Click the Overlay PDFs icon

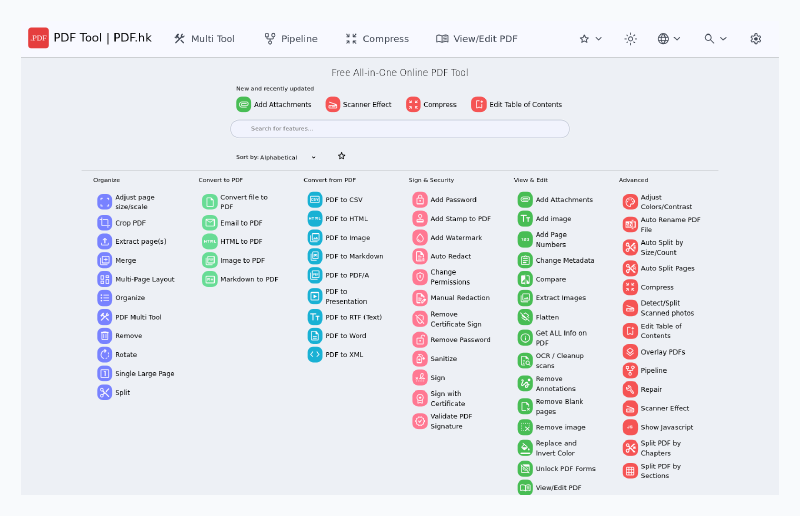pyautogui.click(x=630, y=352)
